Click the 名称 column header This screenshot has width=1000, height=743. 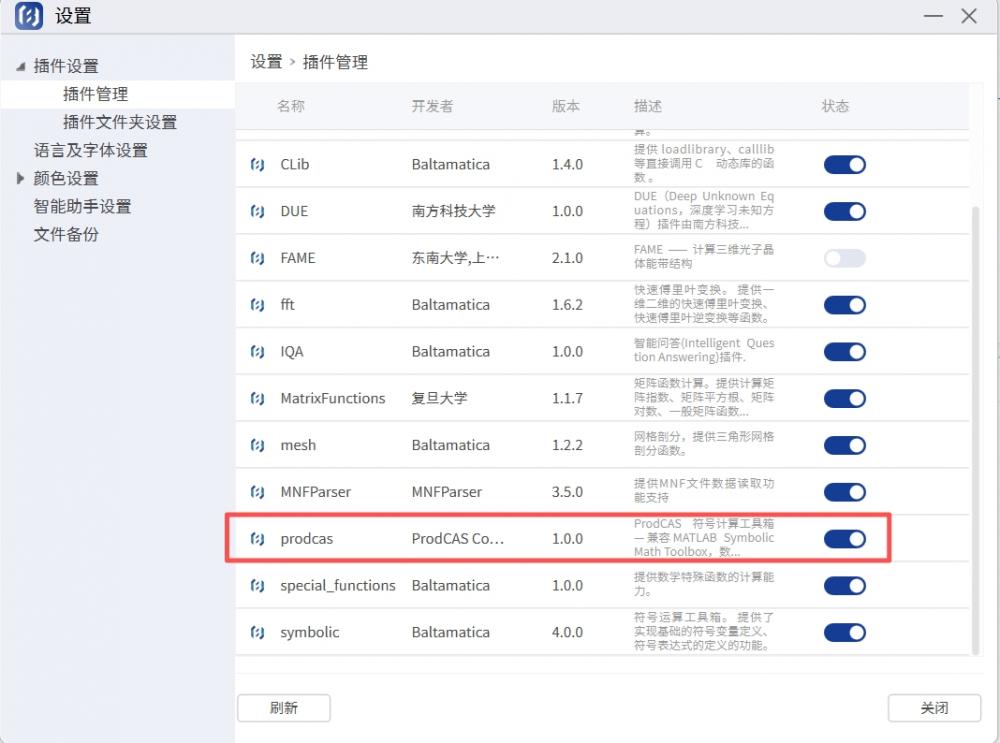point(291,106)
